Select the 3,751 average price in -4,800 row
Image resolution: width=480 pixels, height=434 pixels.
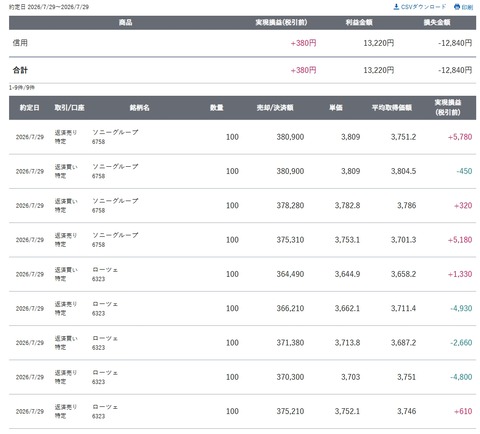tap(407, 377)
